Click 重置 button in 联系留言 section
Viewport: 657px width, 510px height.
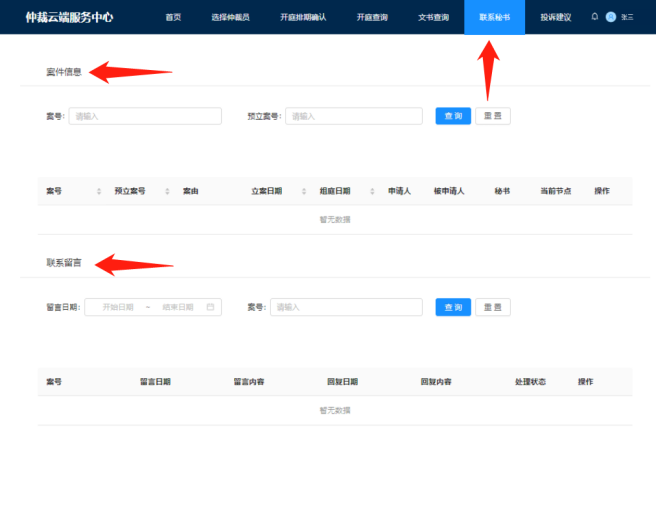pyautogui.click(x=493, y=307)
